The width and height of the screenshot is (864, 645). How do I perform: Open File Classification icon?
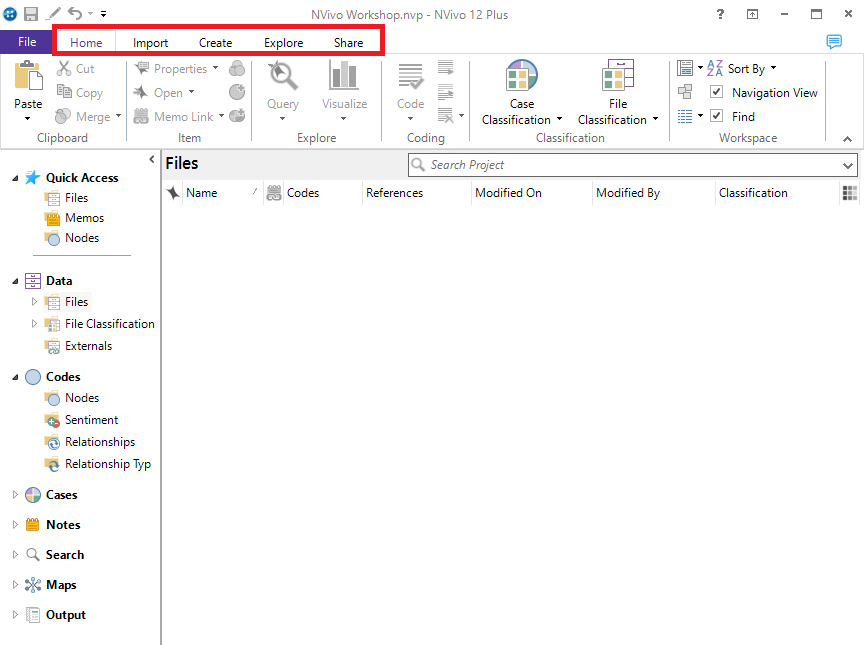coord(618,75)
